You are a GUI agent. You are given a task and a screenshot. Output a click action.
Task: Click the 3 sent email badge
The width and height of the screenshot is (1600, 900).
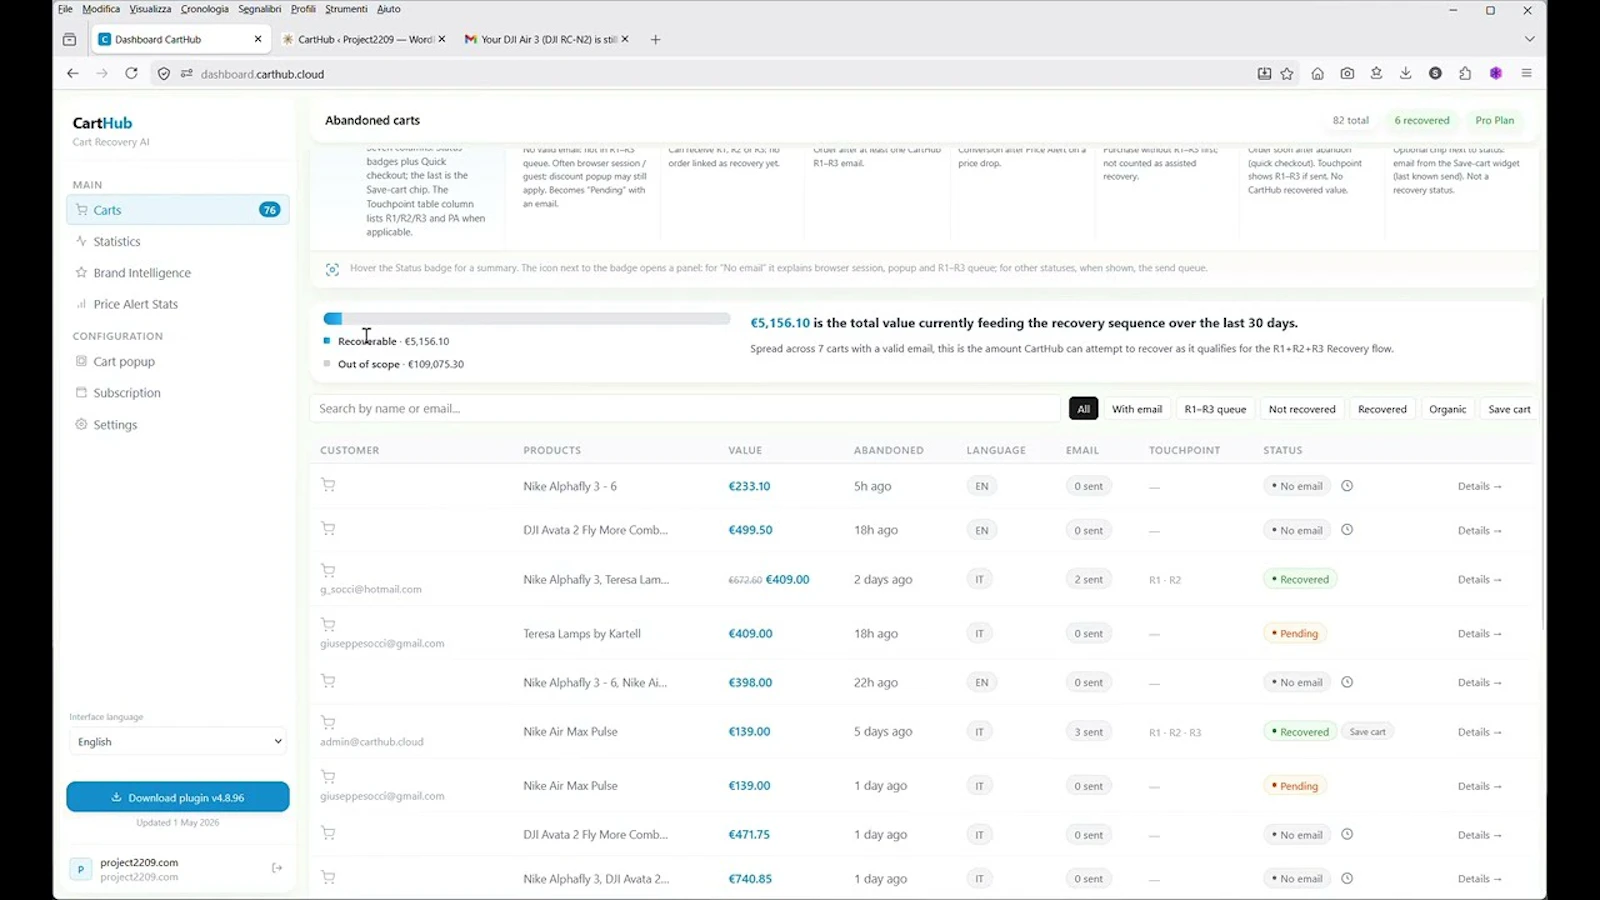point(1088,732)
